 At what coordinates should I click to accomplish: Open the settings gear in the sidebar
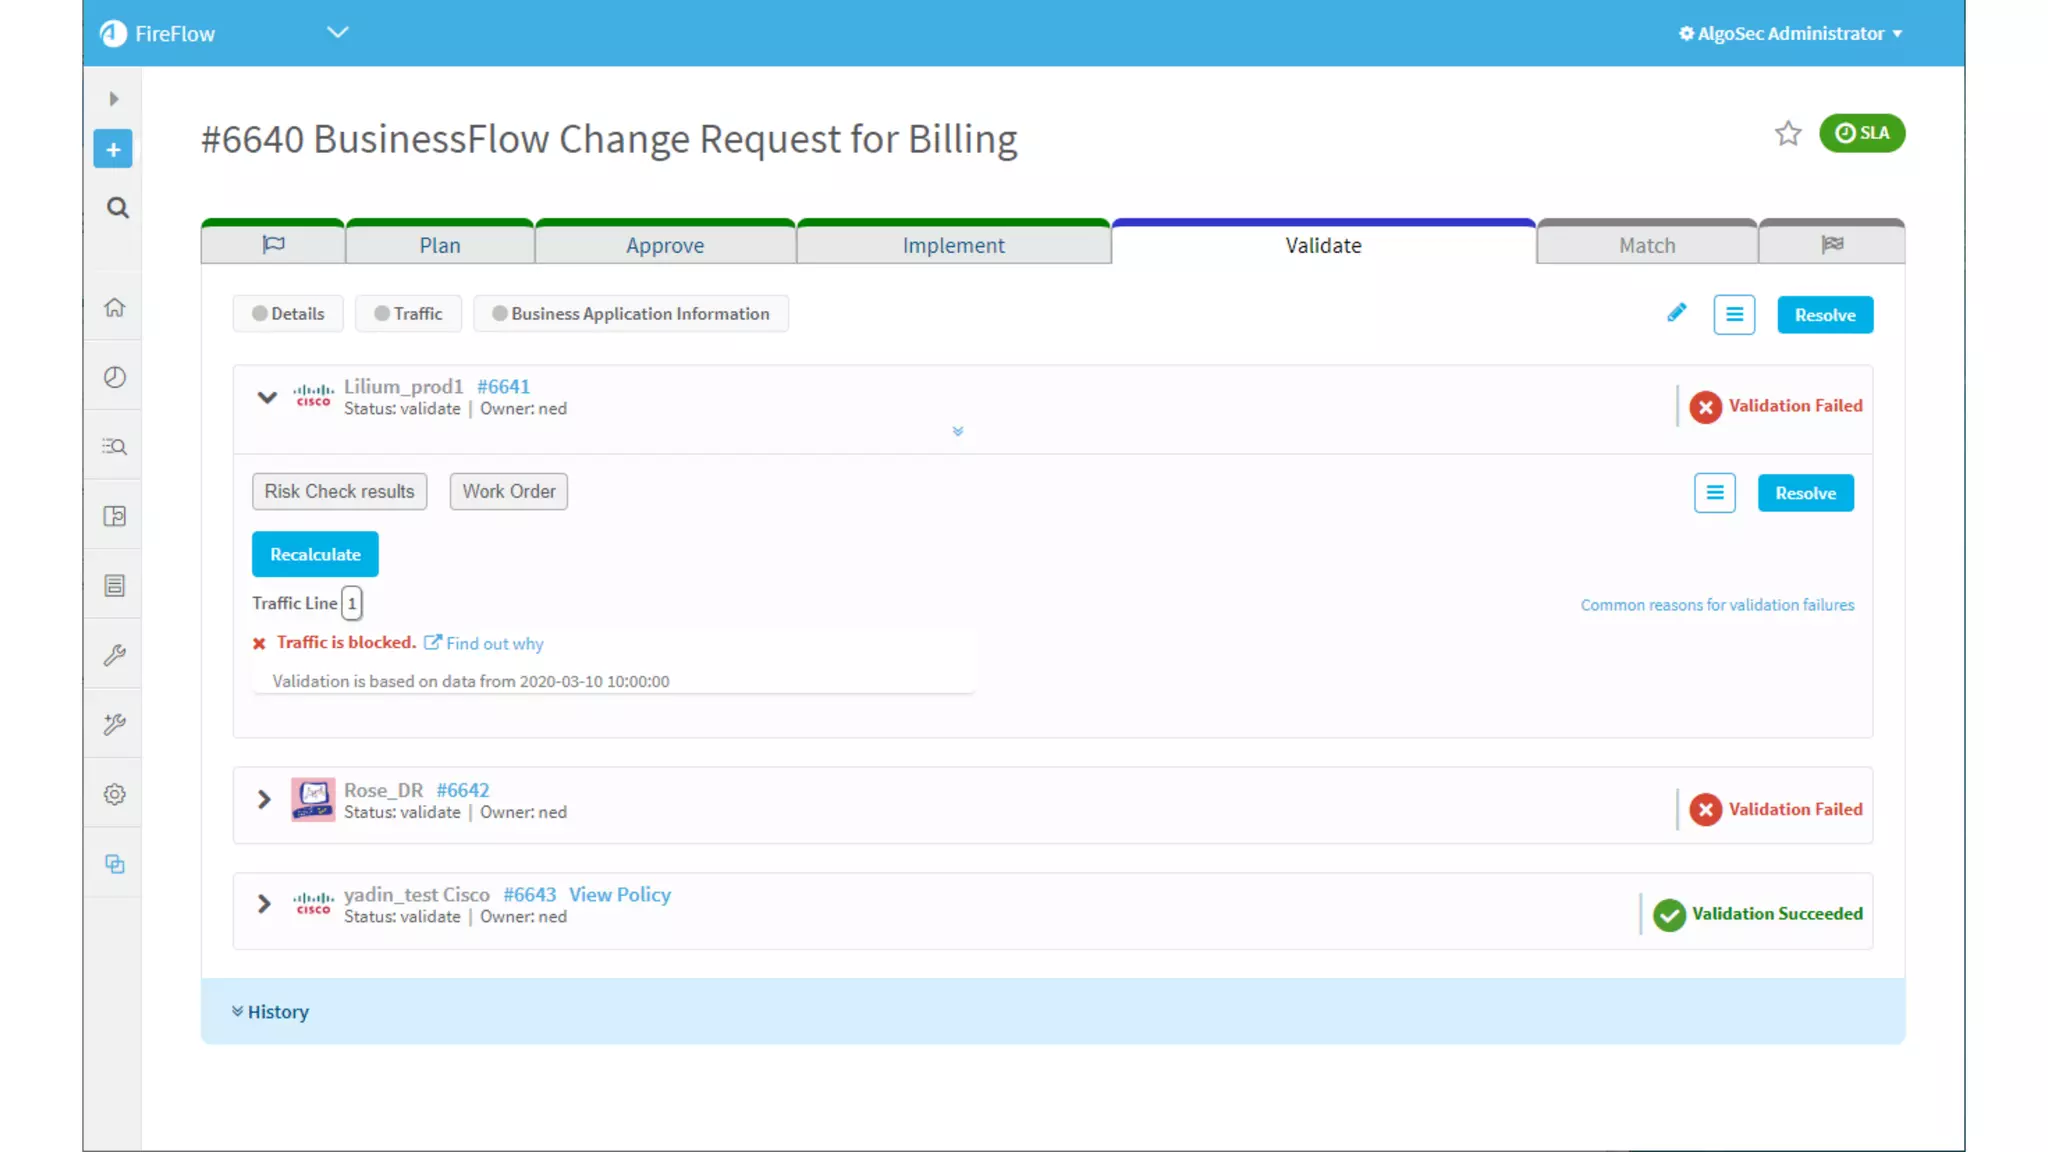point(115,794)
